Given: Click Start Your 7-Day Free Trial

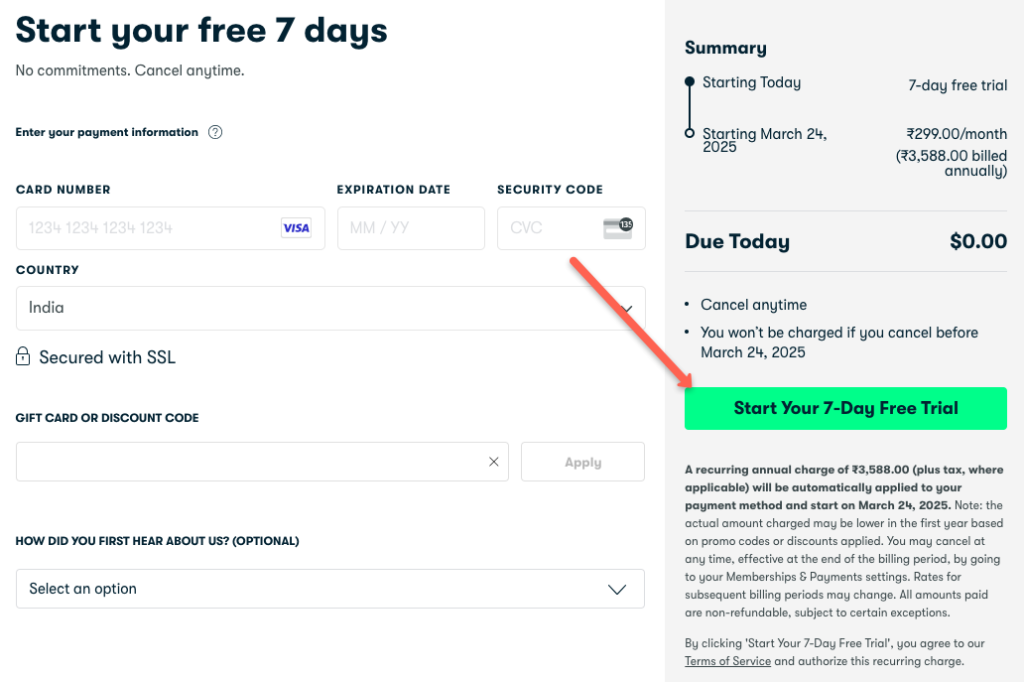Looking at the screenshot, I should coord(845,408).
